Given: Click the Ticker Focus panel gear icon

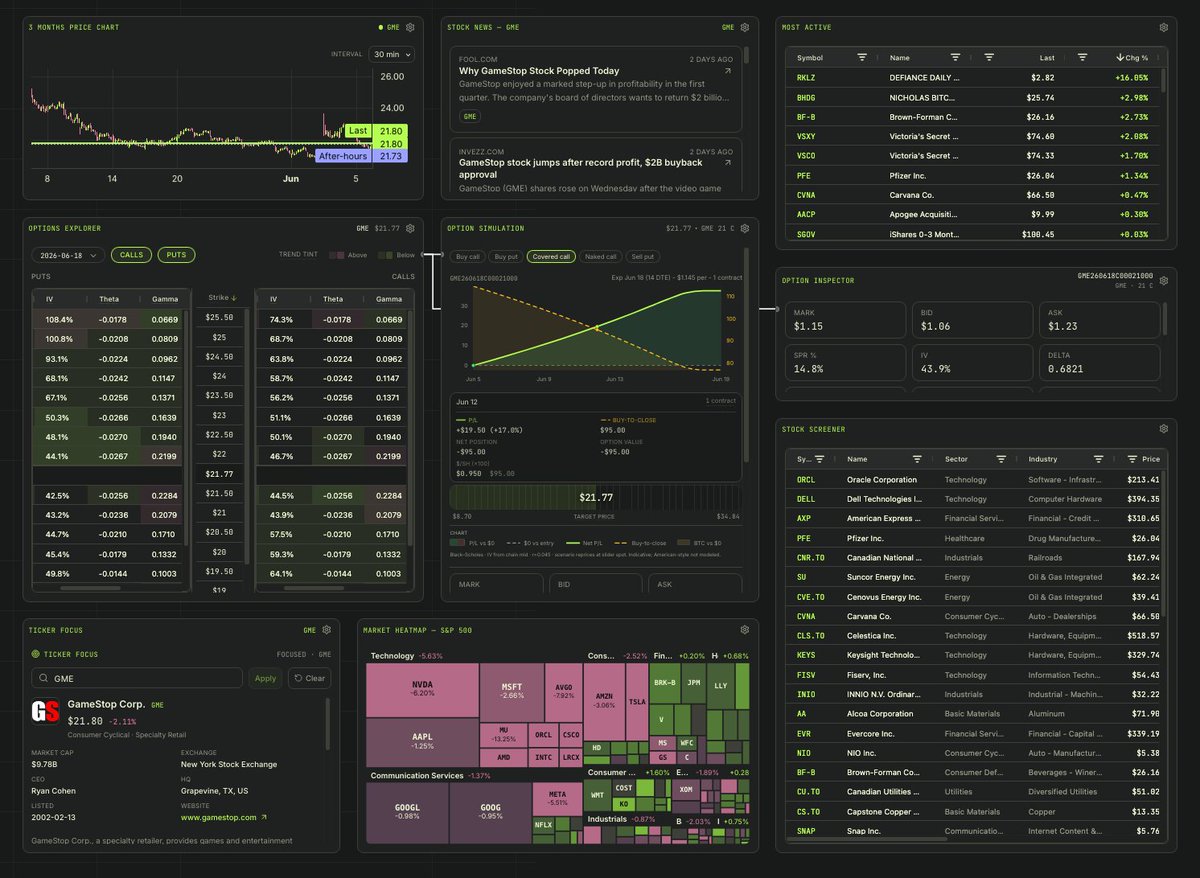Looking at the screenshot, I should [x=326, y=630].
